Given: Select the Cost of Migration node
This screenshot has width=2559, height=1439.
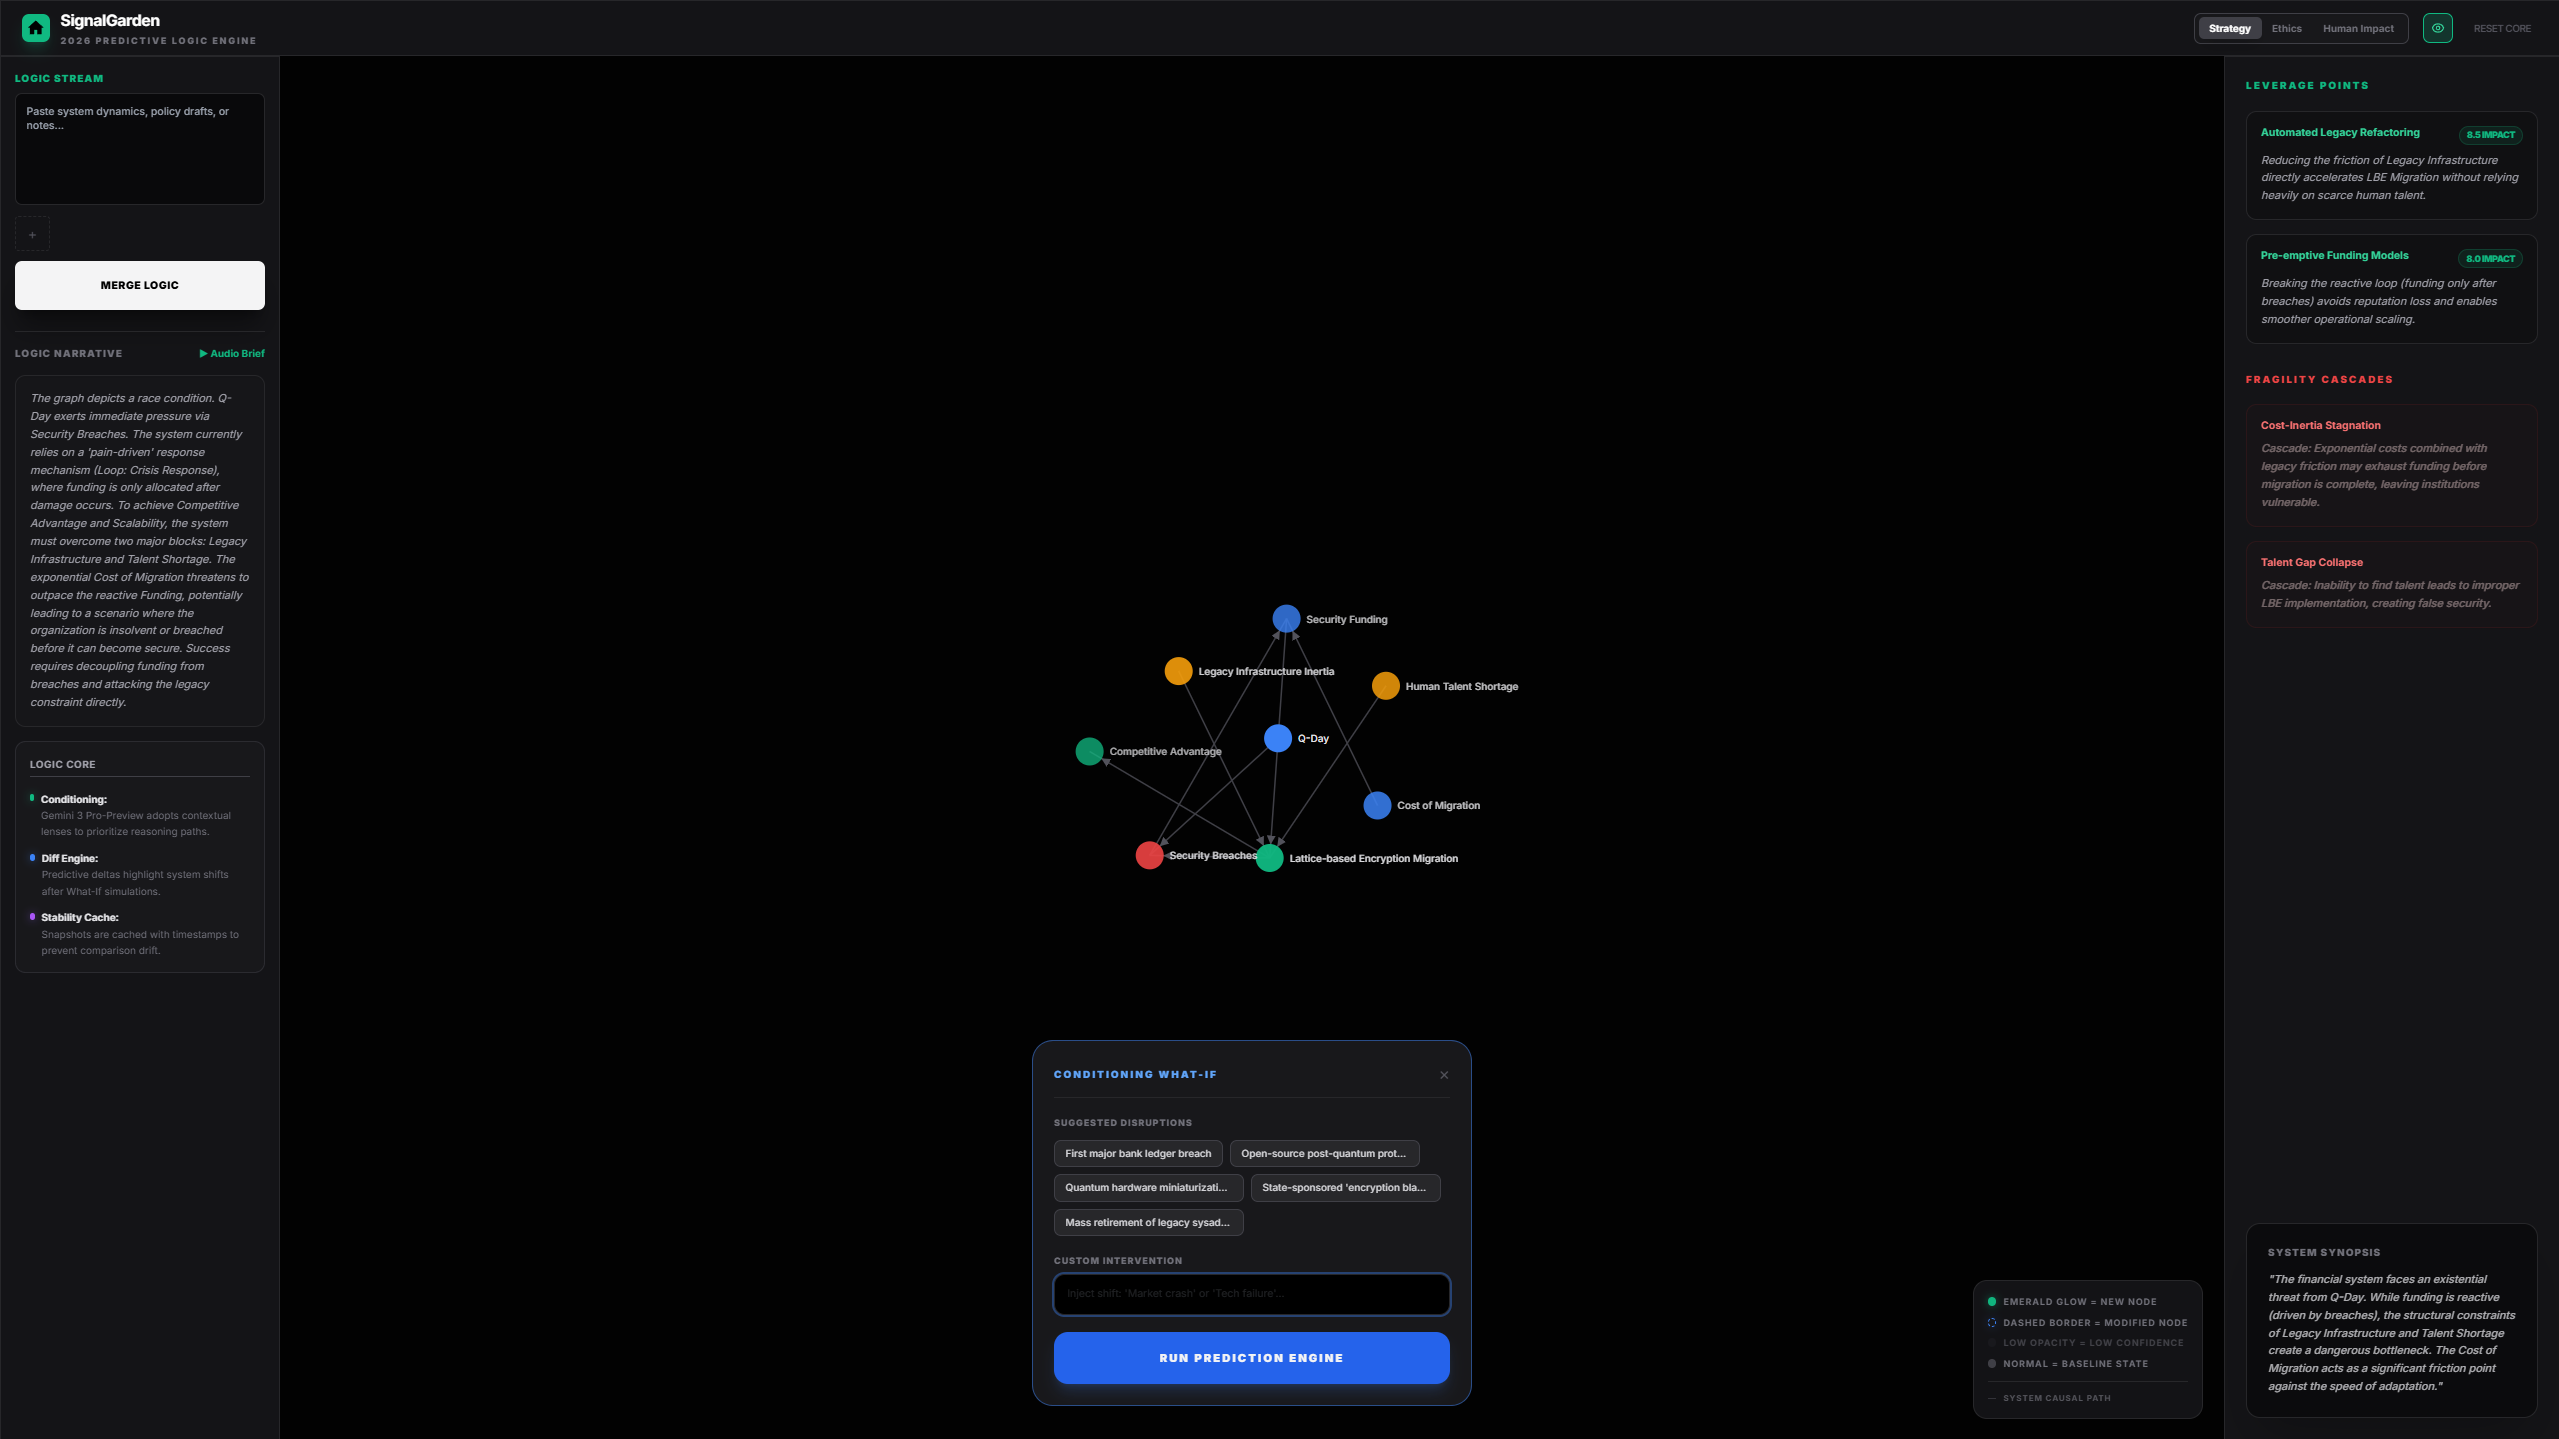Looking at the screenshot, I should point(1377,805).
